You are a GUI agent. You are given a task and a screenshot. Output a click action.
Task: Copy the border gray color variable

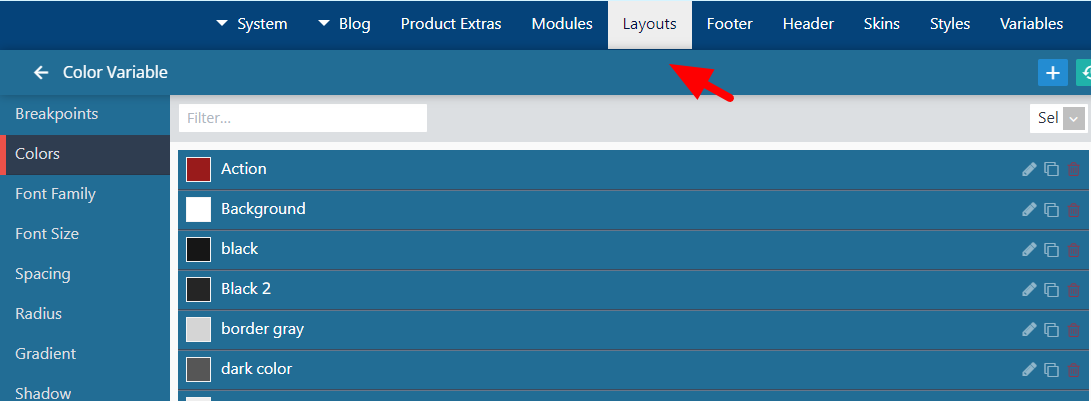click(1051, 329)
